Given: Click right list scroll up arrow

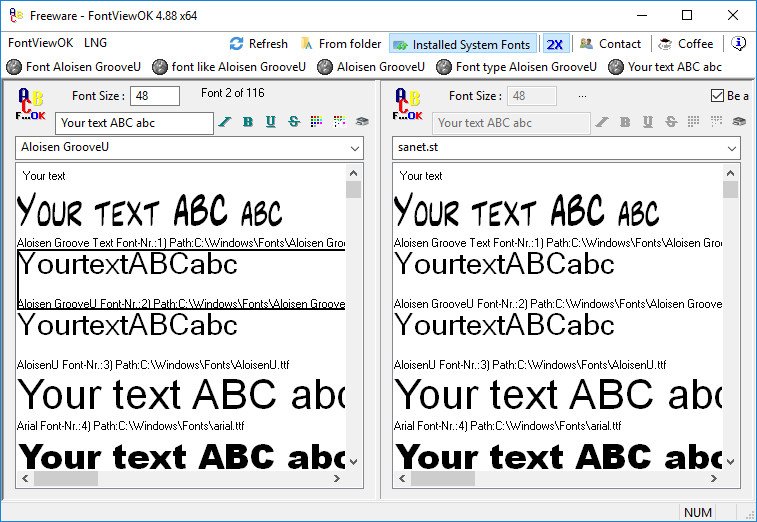Looking at the screenshot, I should point(730,173).
